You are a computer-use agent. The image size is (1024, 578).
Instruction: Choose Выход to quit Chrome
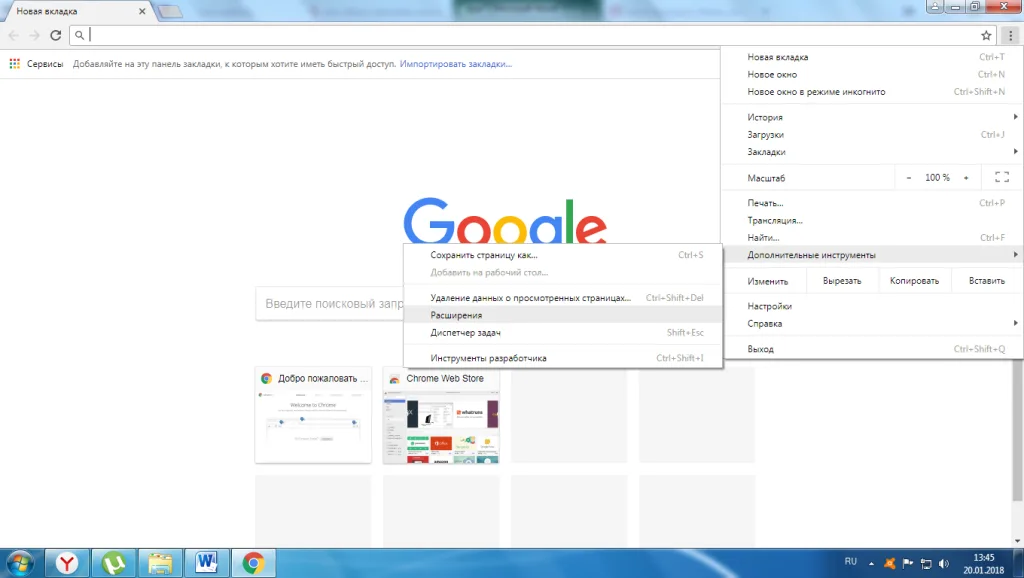[871, 349]
